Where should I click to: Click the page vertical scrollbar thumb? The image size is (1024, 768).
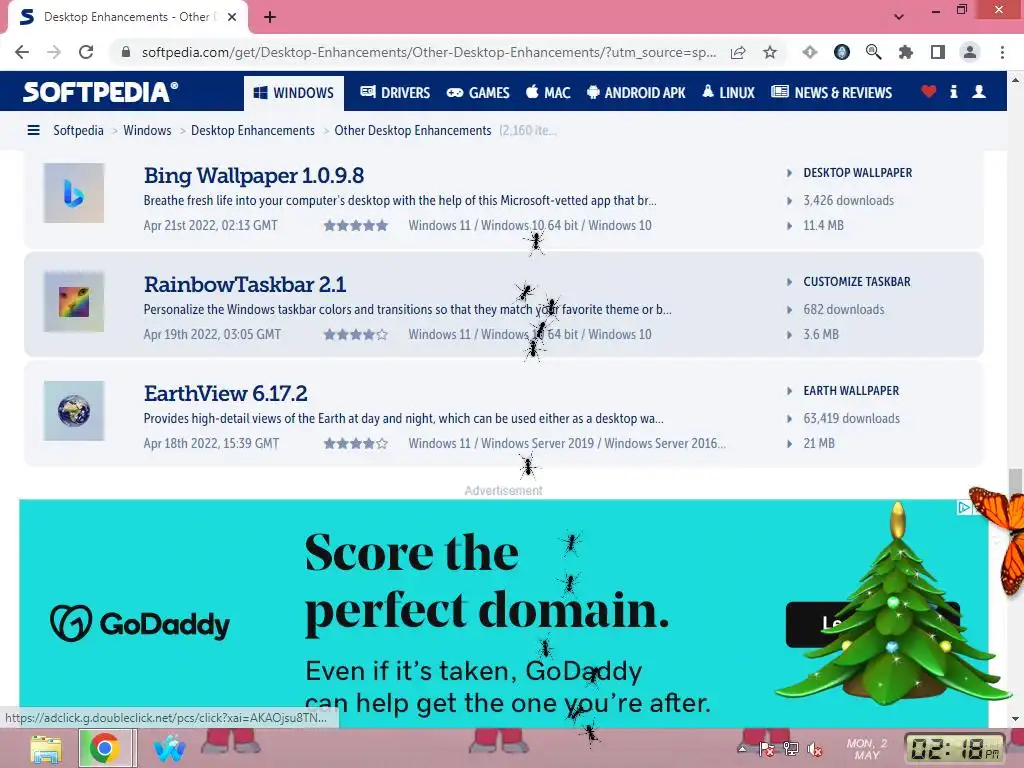click(1015, 482)
